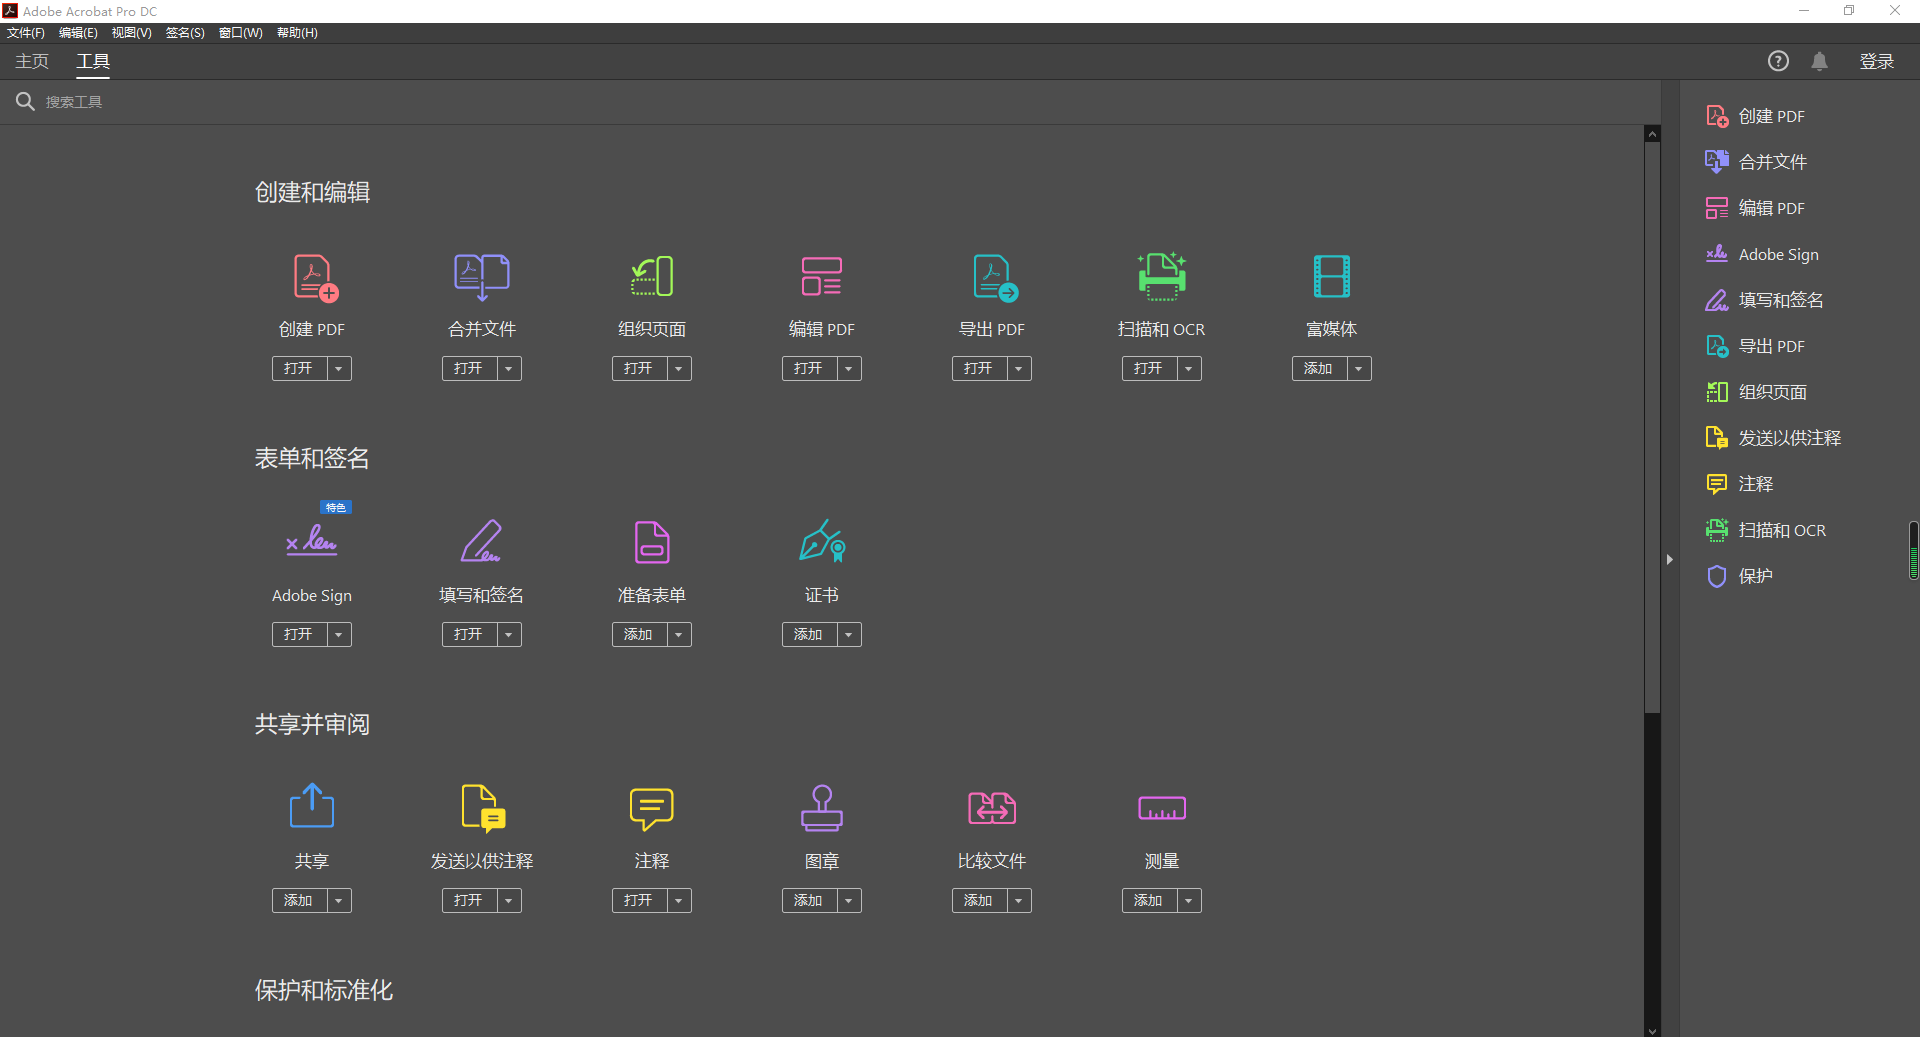Click 打开 button under 填写和签名

tap(469, 635)
